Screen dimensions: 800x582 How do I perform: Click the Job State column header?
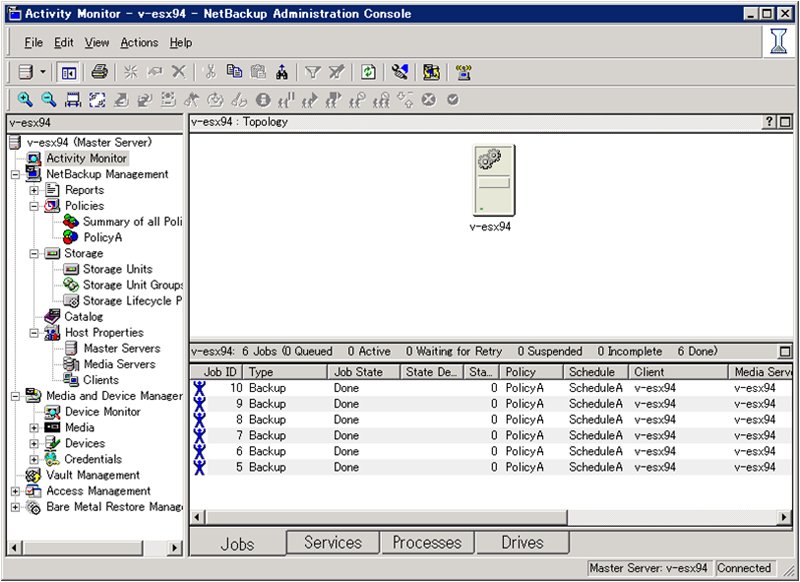pyautogui.click(x=363, y=372)
